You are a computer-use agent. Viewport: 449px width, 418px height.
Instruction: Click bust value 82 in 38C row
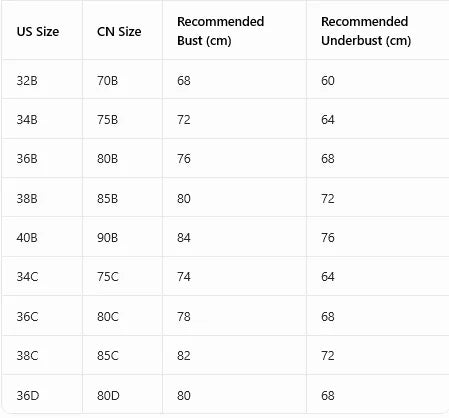pos(184,356)
